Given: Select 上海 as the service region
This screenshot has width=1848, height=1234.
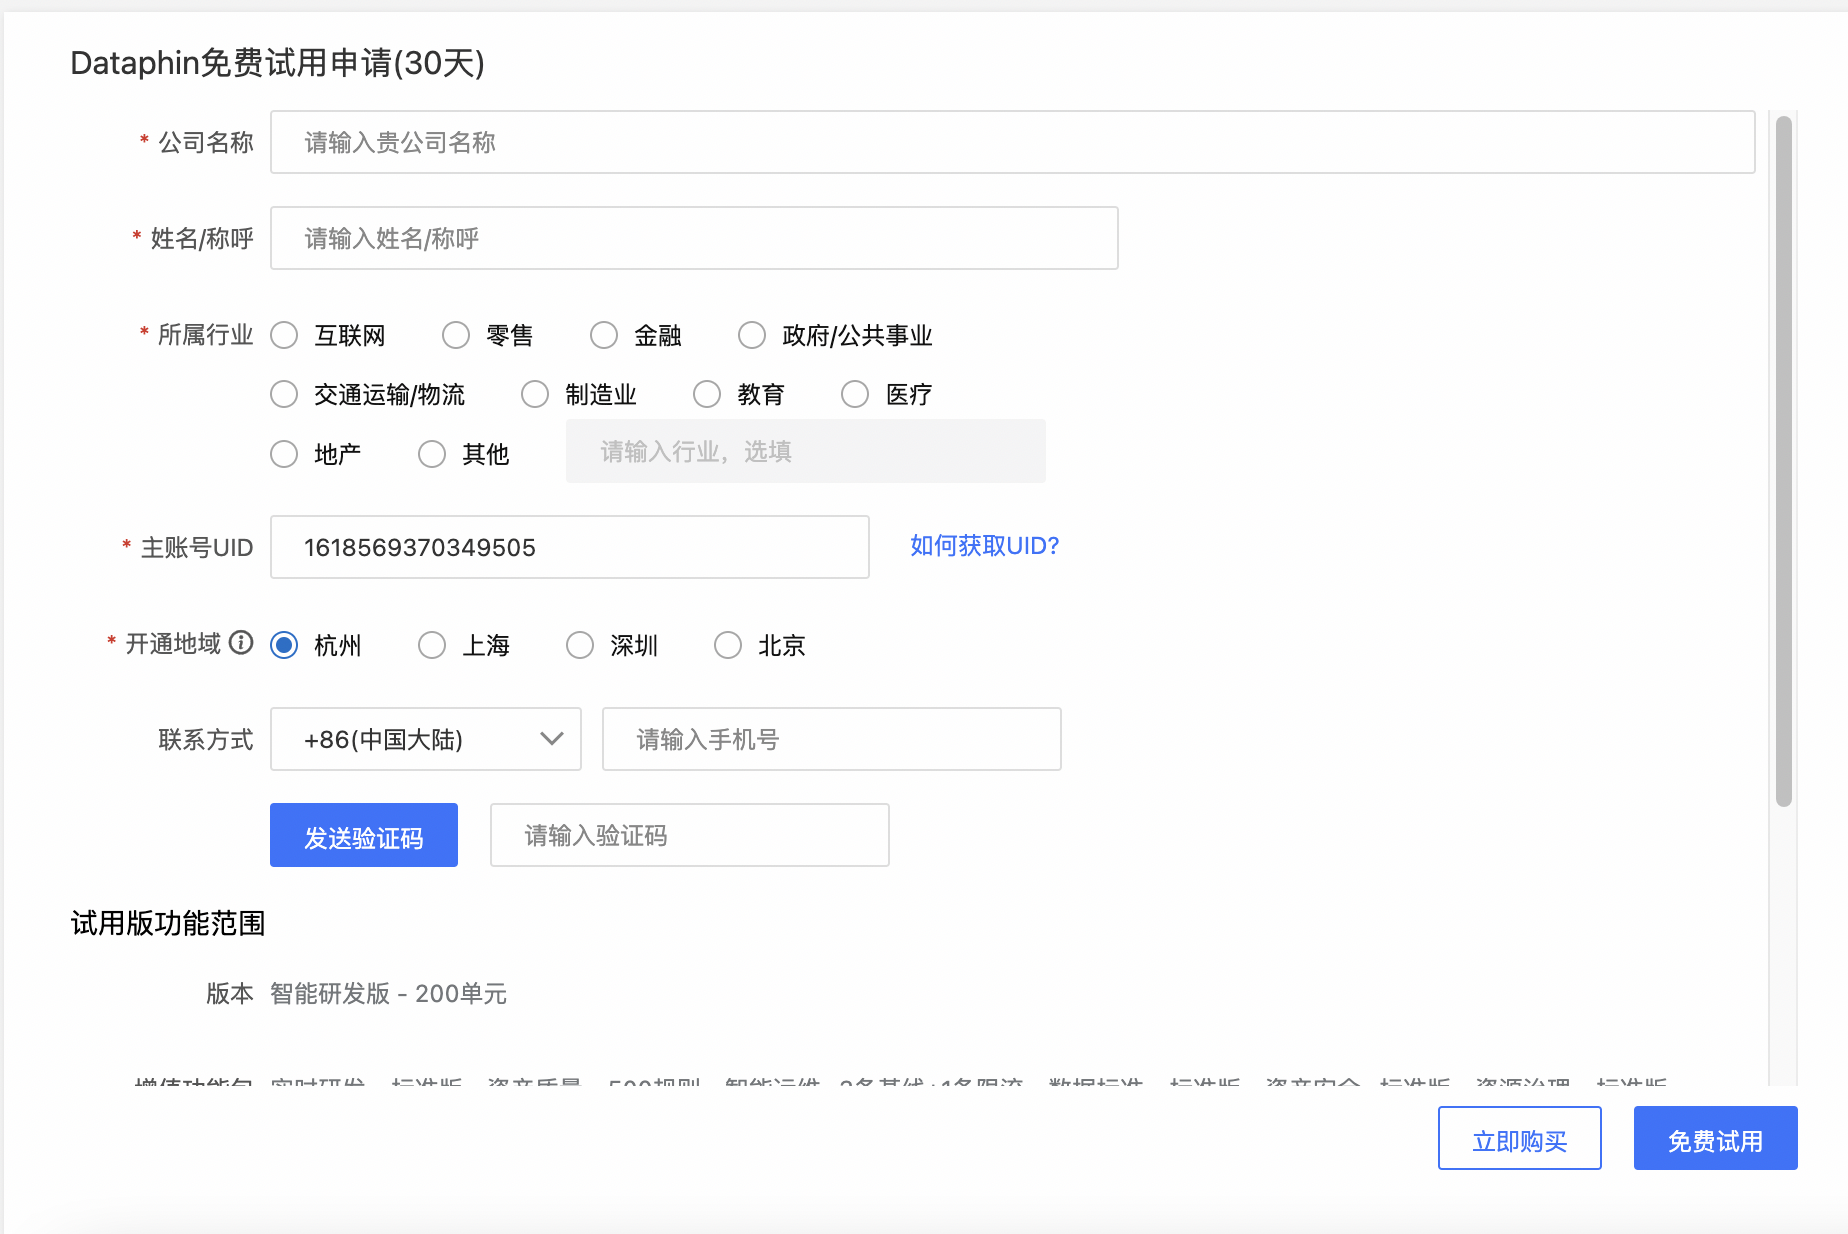Looking at the screenshot, I should [431, 645].
